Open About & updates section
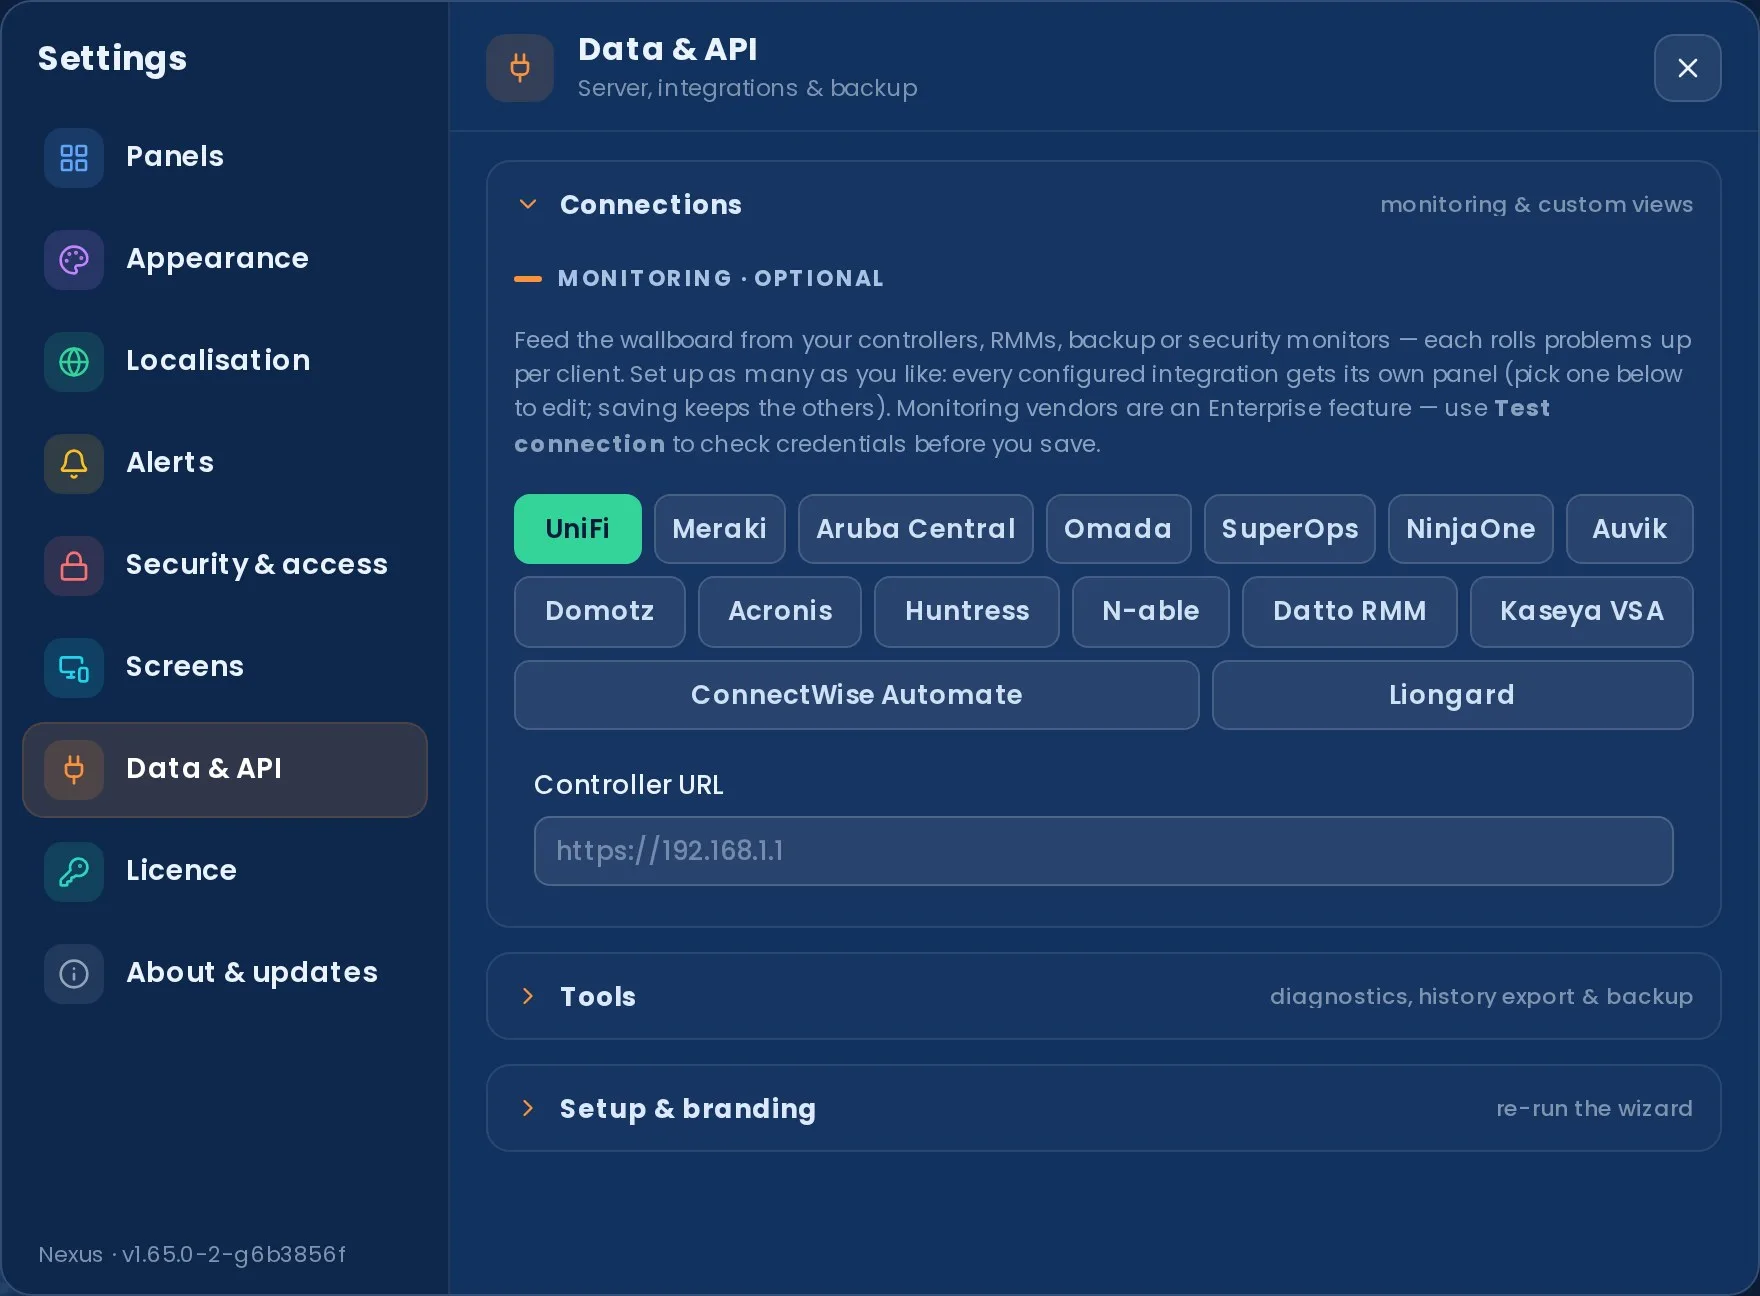Screen dimensions: 1760x1296 tap(225, 973)
